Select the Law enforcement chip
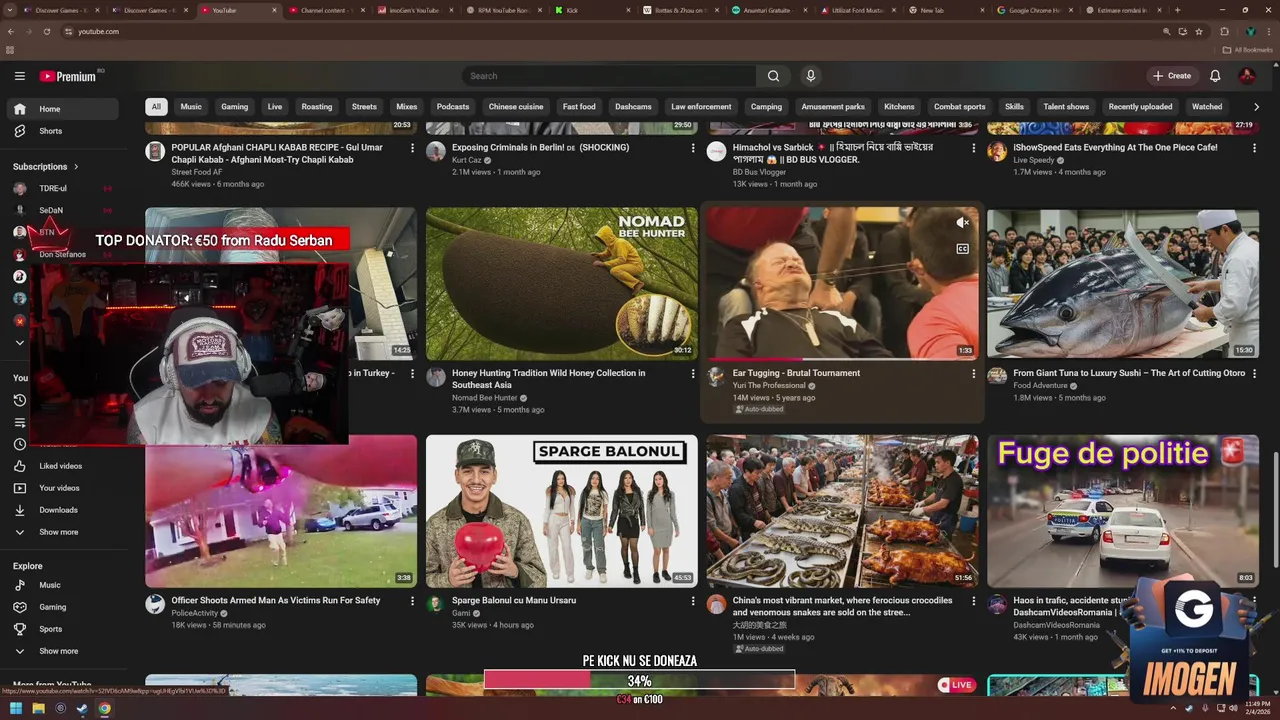 (x=701, y=107)
